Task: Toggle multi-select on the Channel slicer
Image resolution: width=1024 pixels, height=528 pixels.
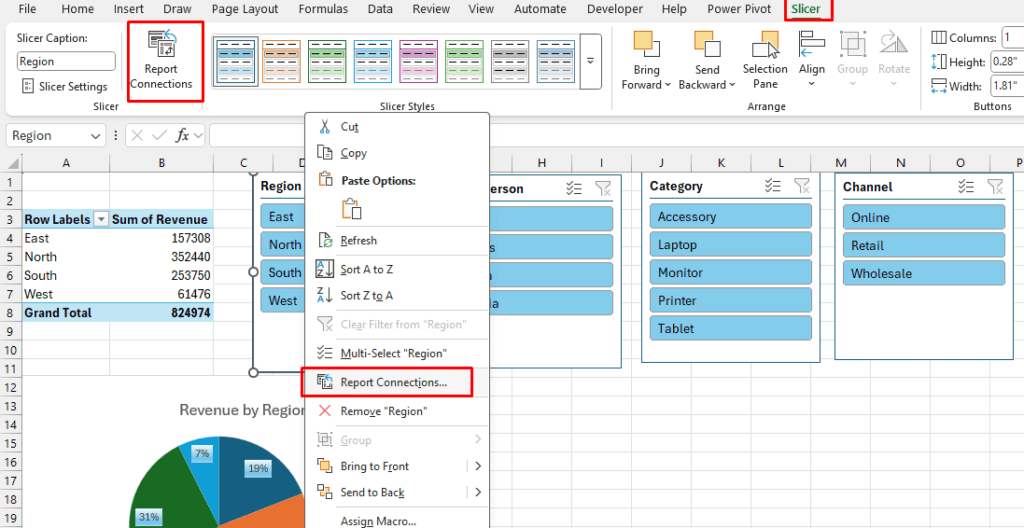Action: coord(966,187)
